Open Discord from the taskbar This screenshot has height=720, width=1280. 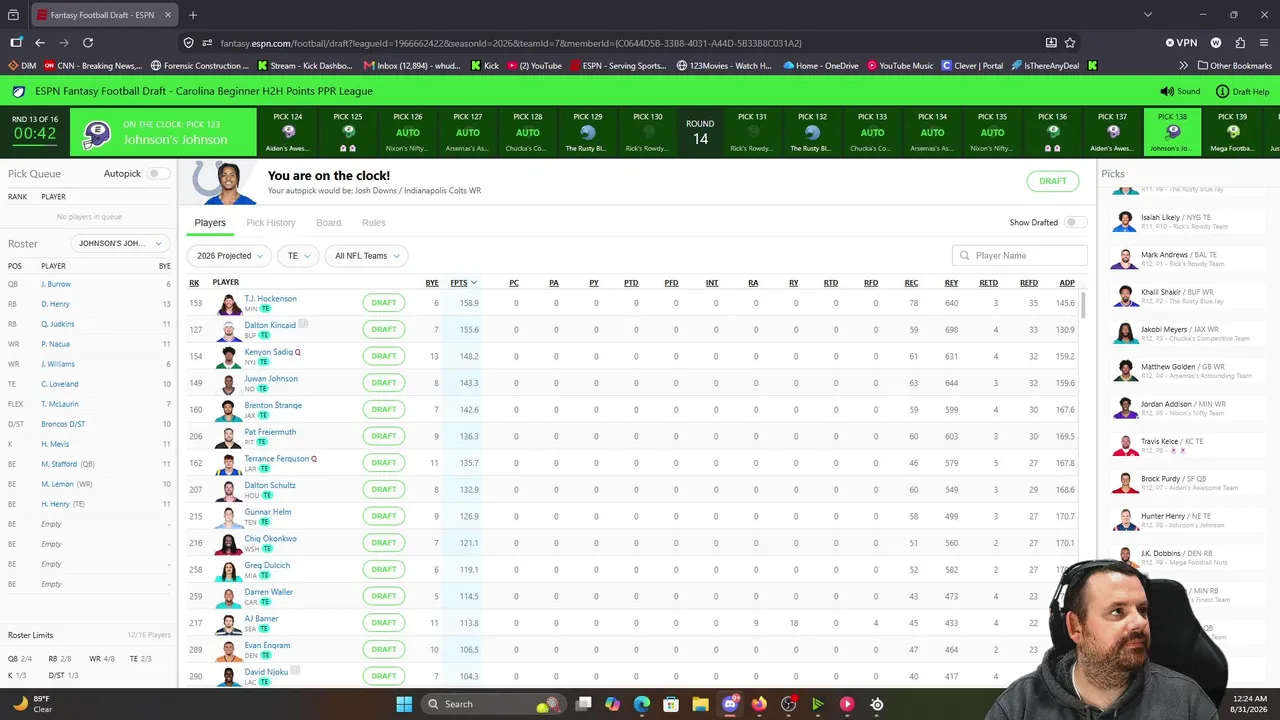[x=730, y=704]
